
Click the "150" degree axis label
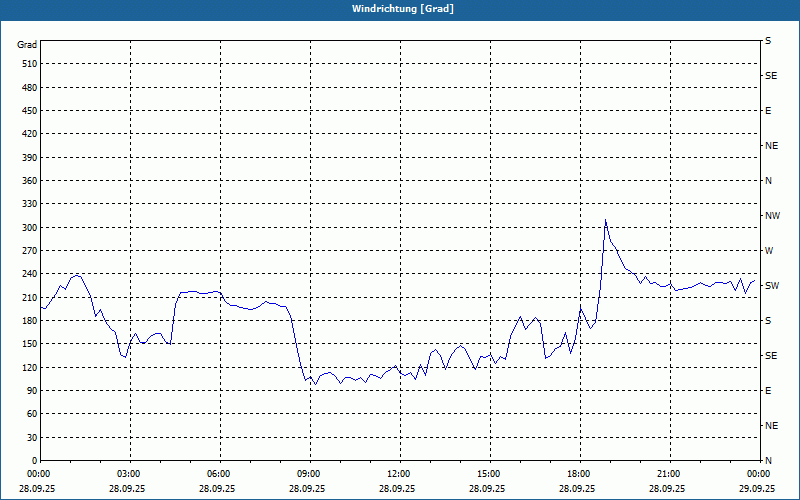pyautogui.click(x=30, y=344)
